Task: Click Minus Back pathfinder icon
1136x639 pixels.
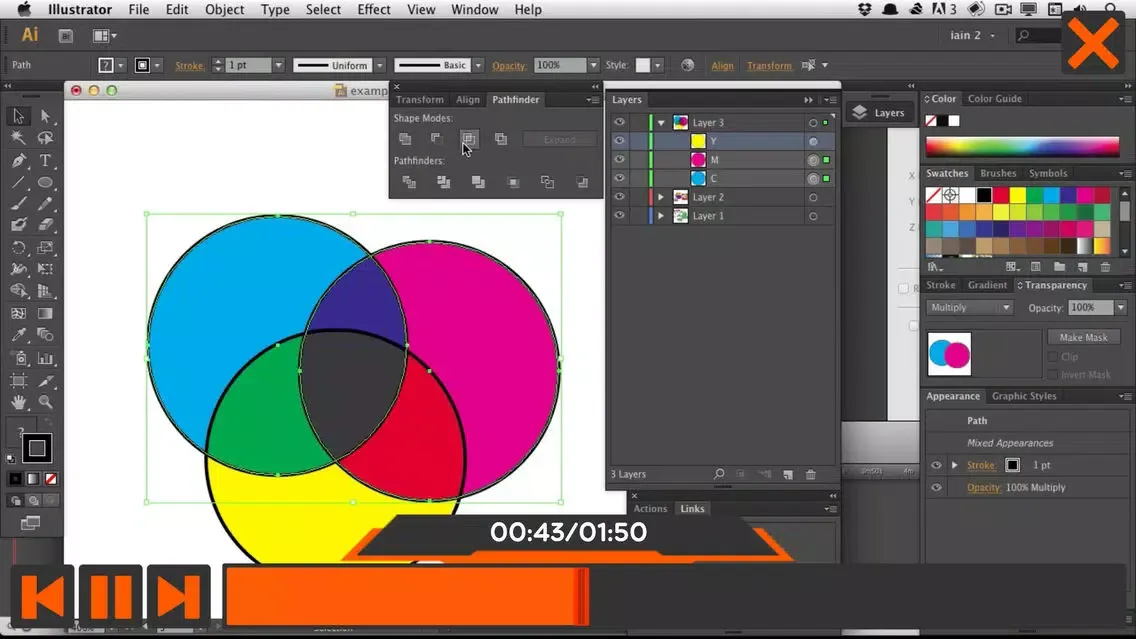Action: pyautogui.click(x=582, y=183)
